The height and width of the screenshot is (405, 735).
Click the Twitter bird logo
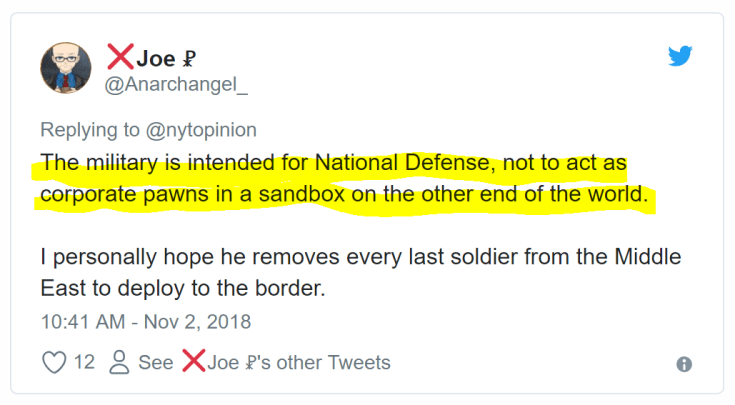click(x=680, y=57)
